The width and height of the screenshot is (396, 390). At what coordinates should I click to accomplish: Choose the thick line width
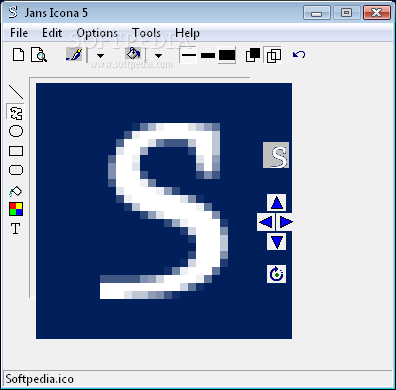227,55
